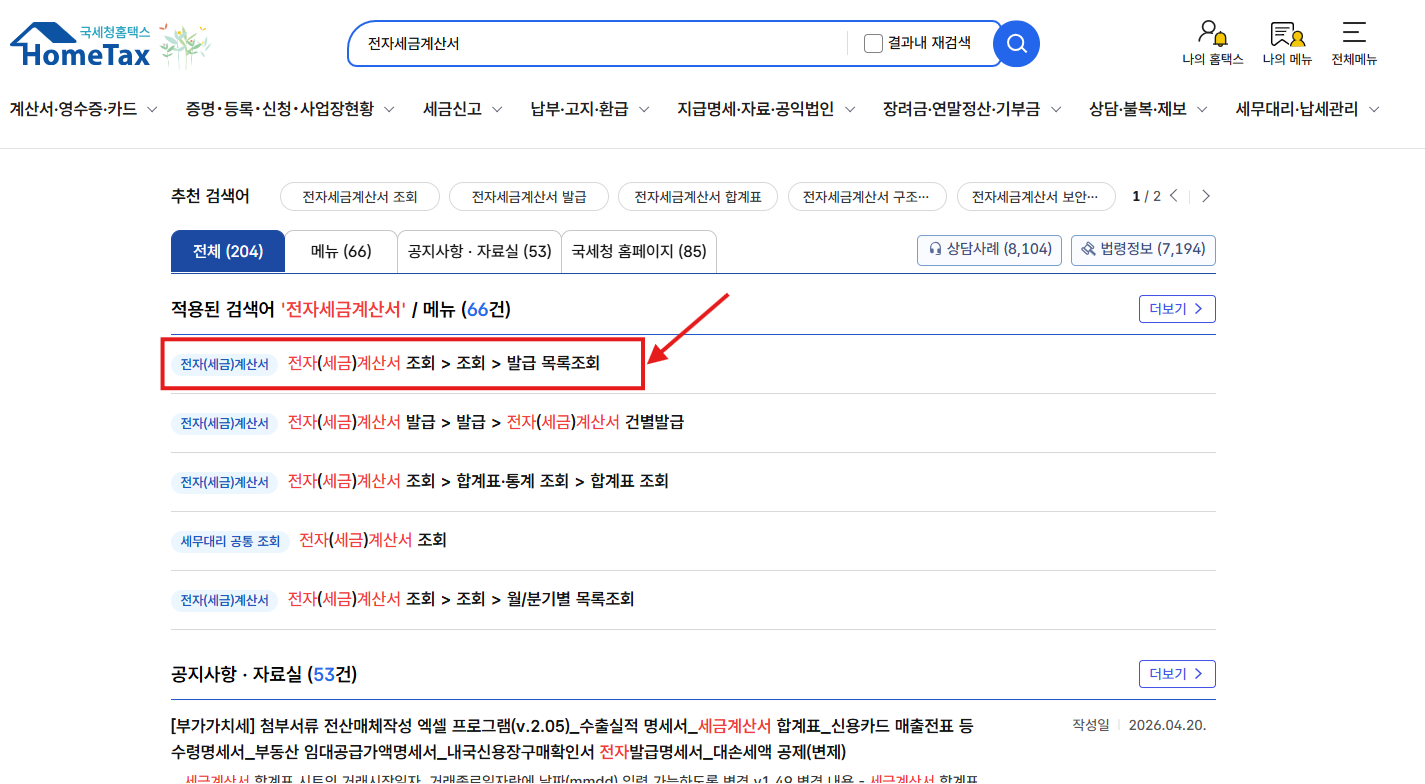Show next recommended keywords page arrow
1425x784 pixels.
pos(1206,196)
